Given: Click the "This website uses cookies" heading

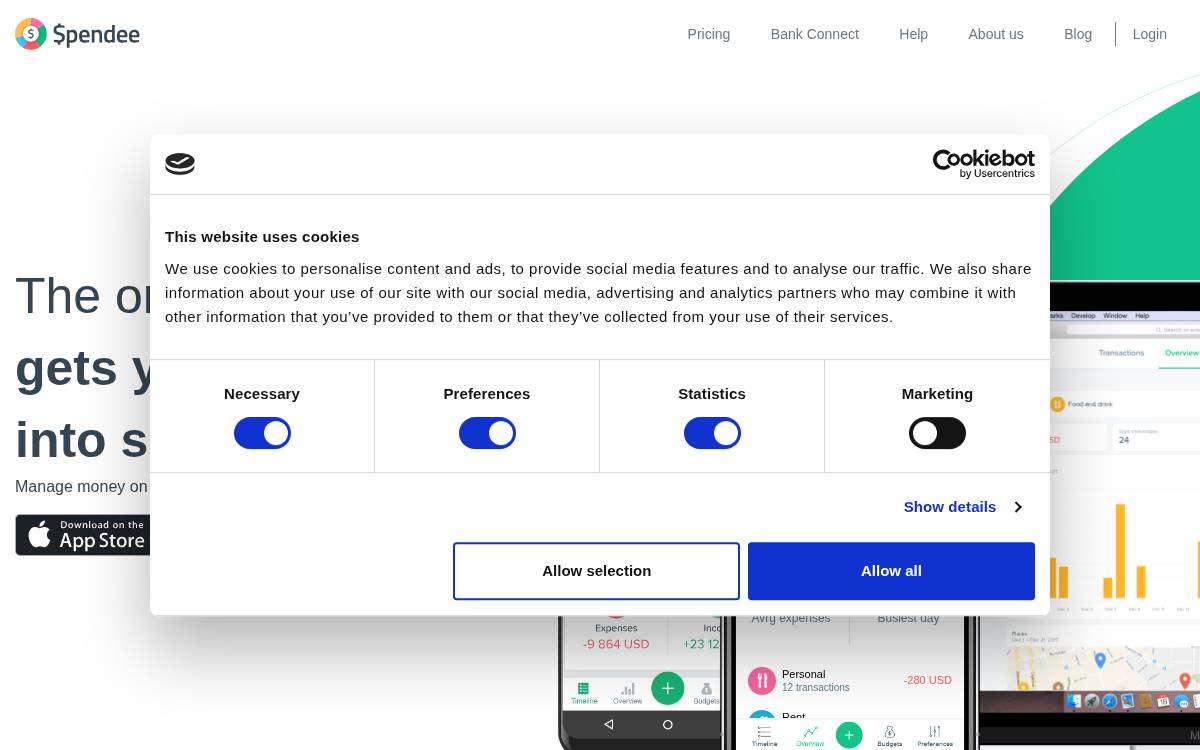Looking at the screenshot, I should (262, 237).
